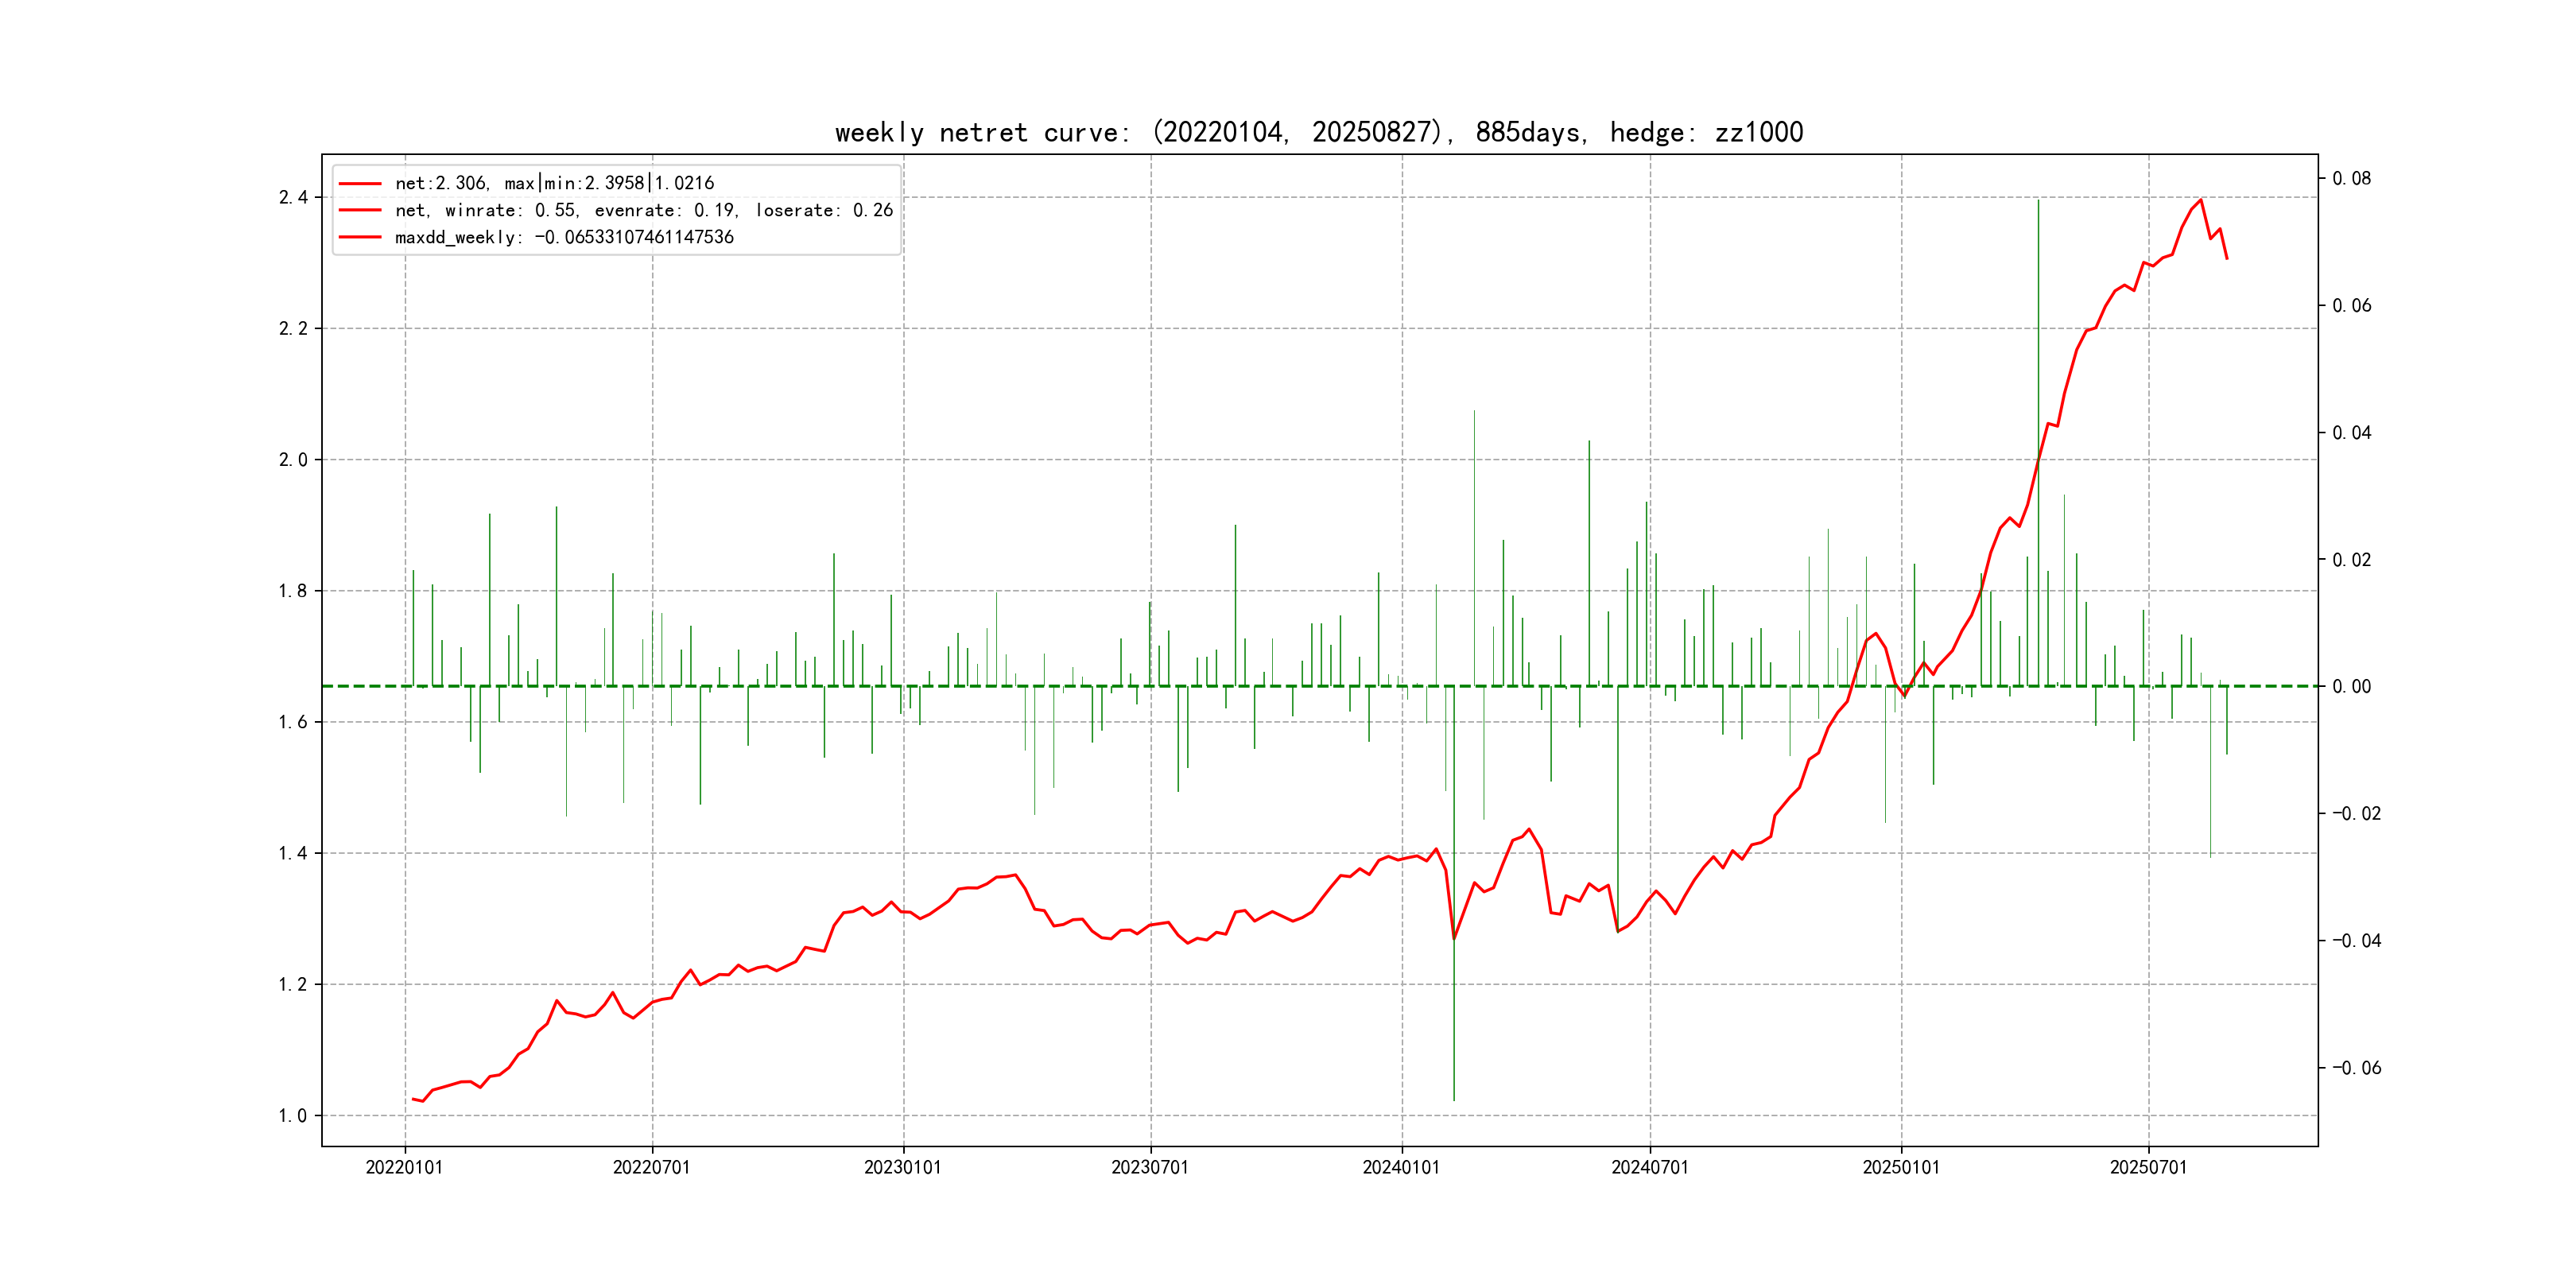Click the peak of the red net curve
This screenshot has height=1288, width=2576.
(x=2201, y=200)
